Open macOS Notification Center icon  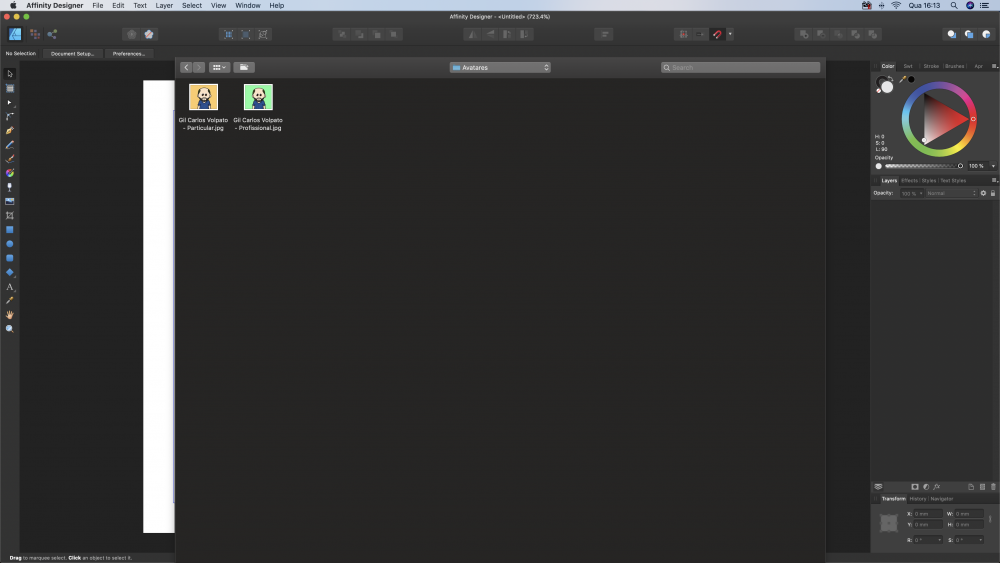pos(985,5)
